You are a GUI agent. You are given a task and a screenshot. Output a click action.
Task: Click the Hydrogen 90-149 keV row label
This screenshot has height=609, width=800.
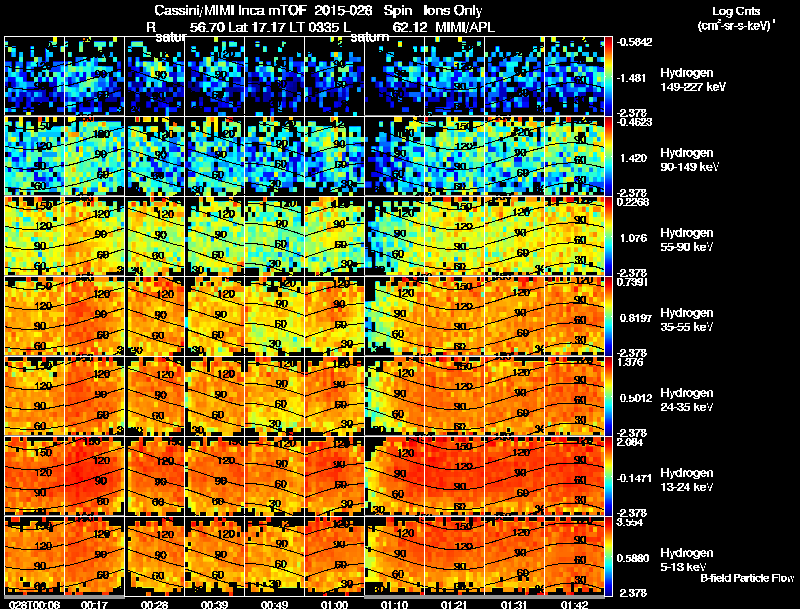point(690,160)
